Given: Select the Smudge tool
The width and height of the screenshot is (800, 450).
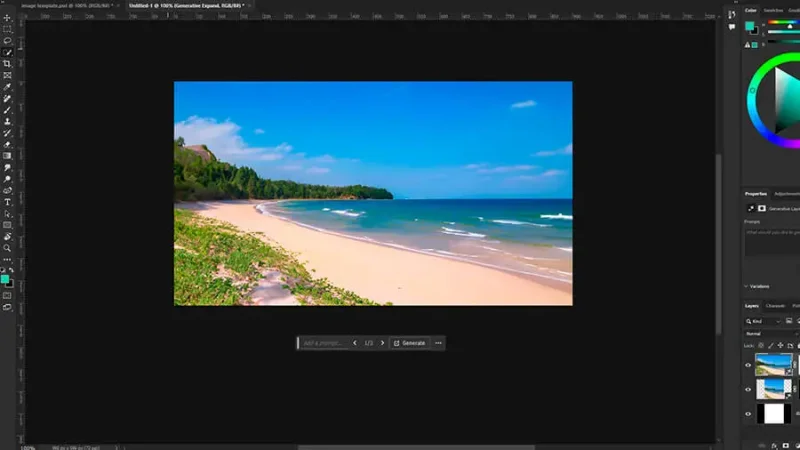Looking at the screenshot, I should (7, 168).
